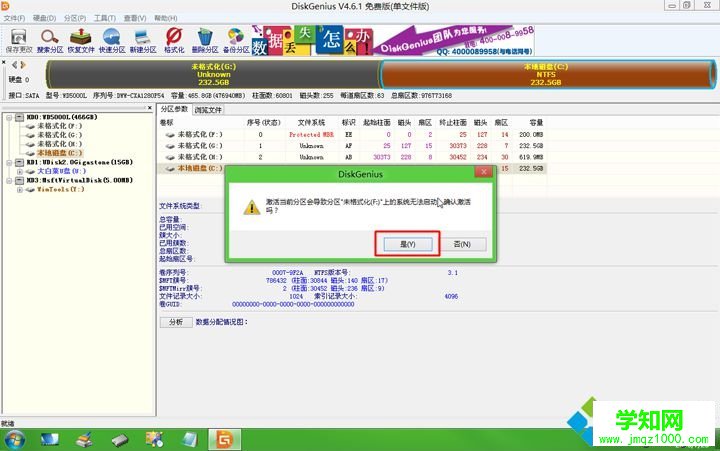
Task: Select 本地磁盘(C:) in the disk tree
Action: [x=60, y=153]
